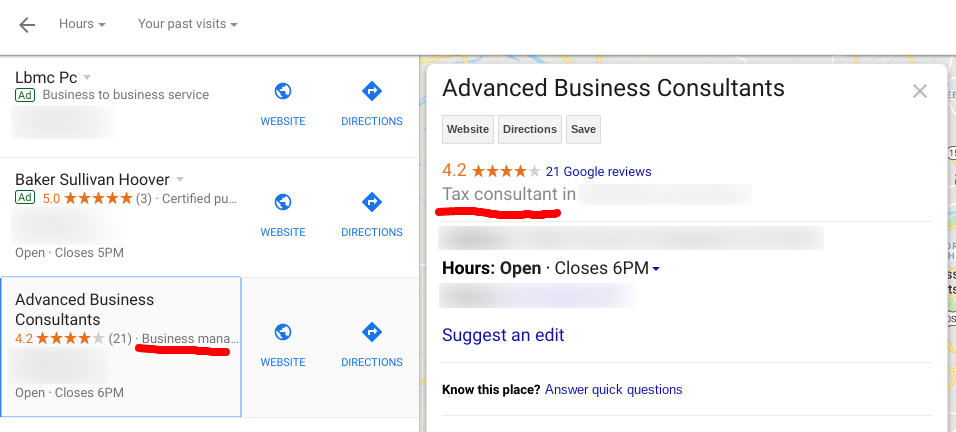Expand the arrow beside Baker Sullivan Hoover

click(180, 180)
